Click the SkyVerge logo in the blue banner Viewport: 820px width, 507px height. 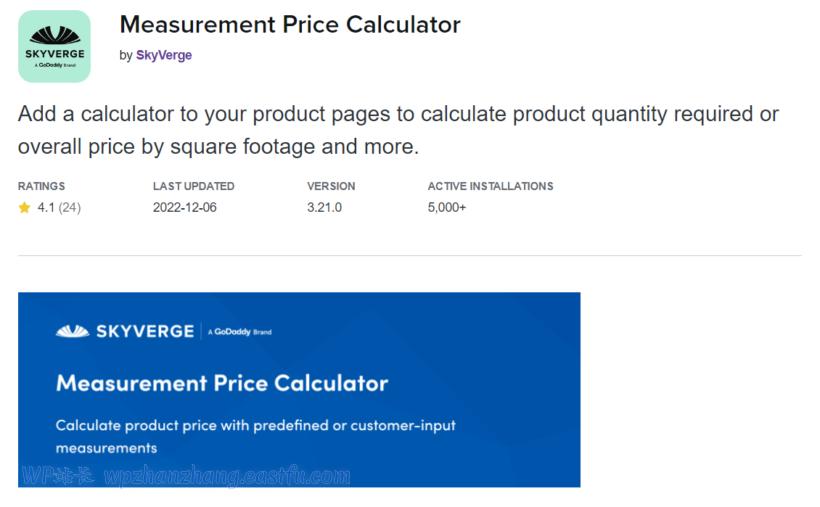[125, 331]
